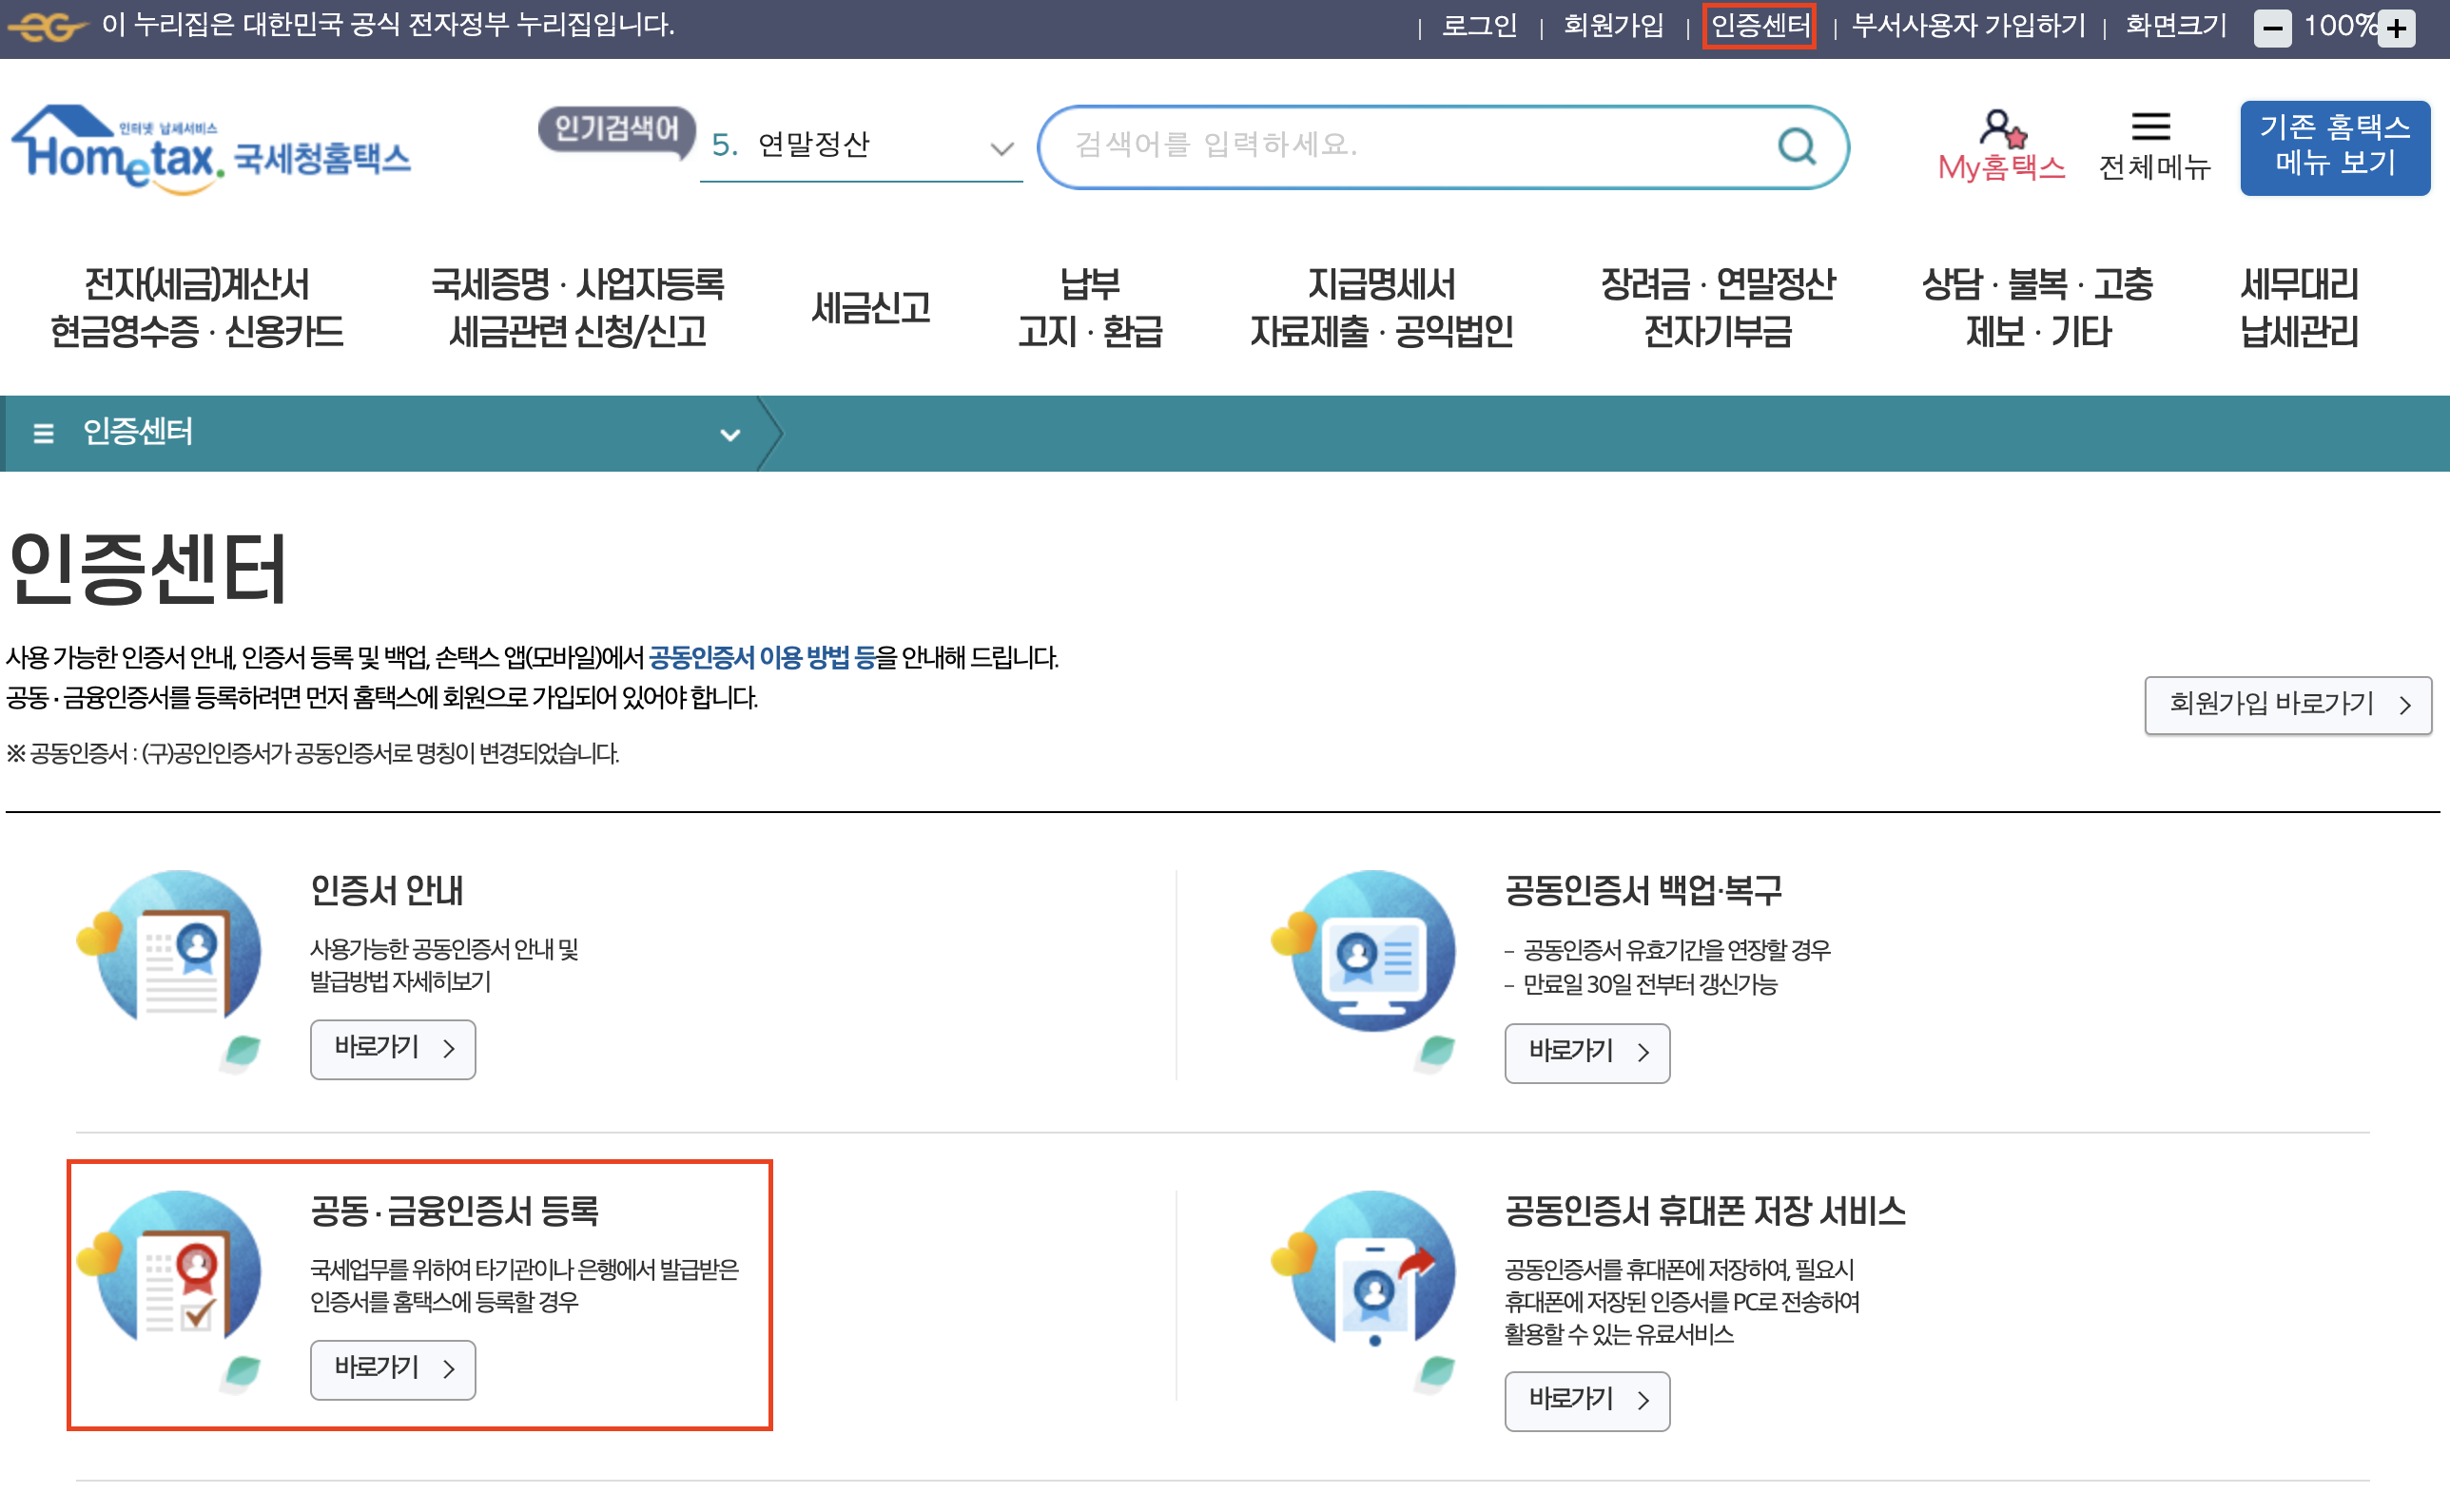Screen dimensions: 2450x1512
Task: Decrease screen size with minus button
Action: 2272,28
